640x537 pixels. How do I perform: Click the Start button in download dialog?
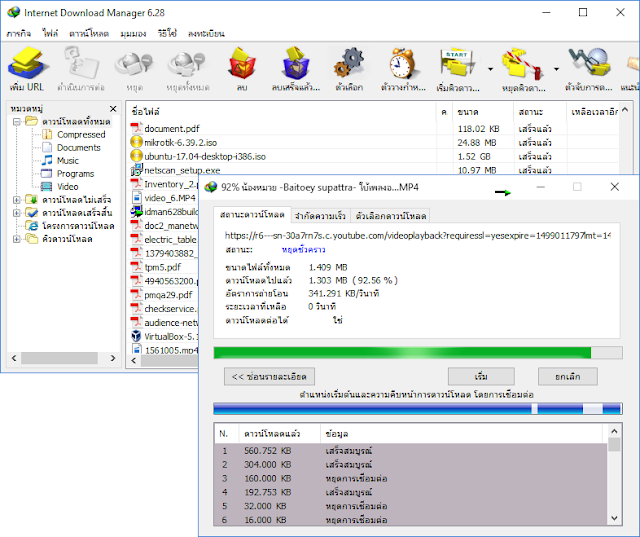(x=481, y=376)
